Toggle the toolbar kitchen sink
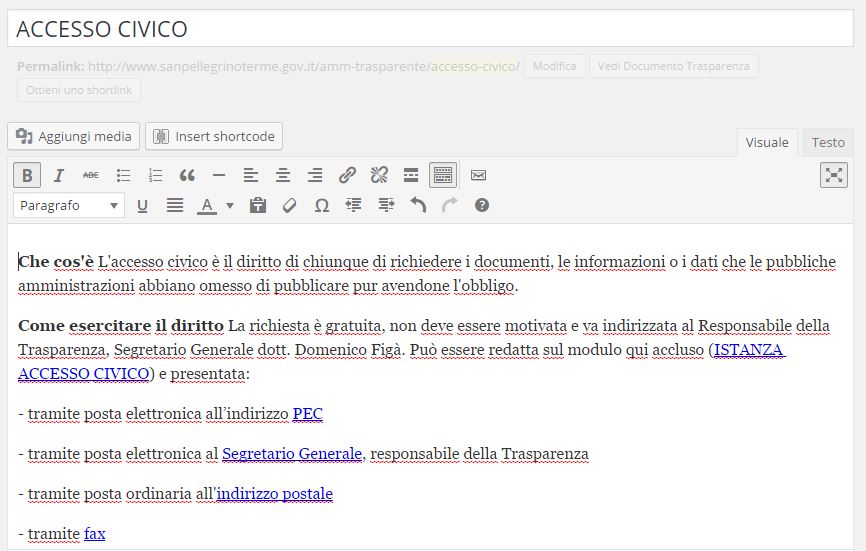Screen dimensions: 866x551 443,176
